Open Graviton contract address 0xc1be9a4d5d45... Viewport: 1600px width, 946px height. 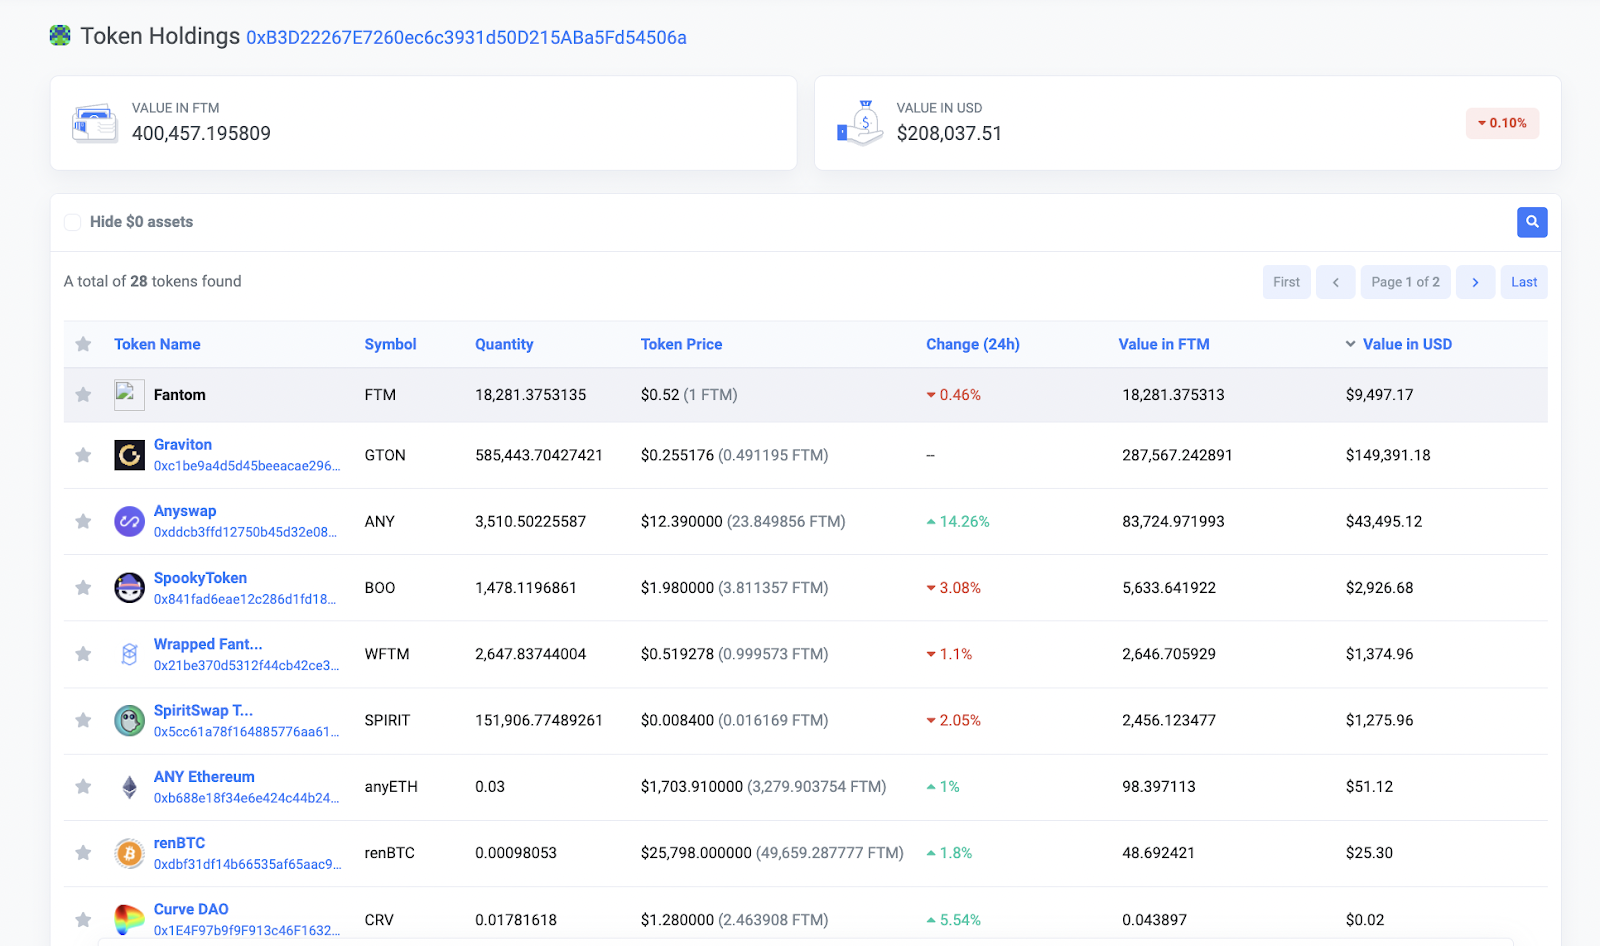(x=247, y=466)
